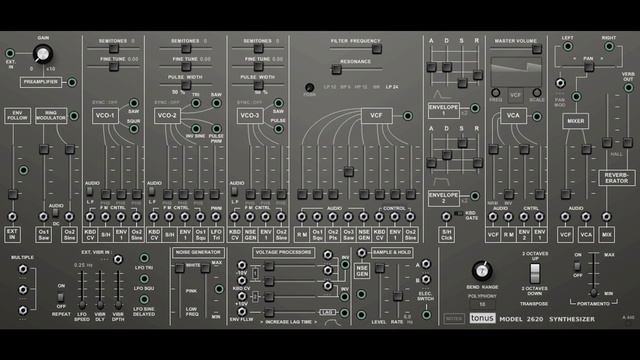Select the BR filter mode
Viewport: 640px width, 360px height.
376,87
